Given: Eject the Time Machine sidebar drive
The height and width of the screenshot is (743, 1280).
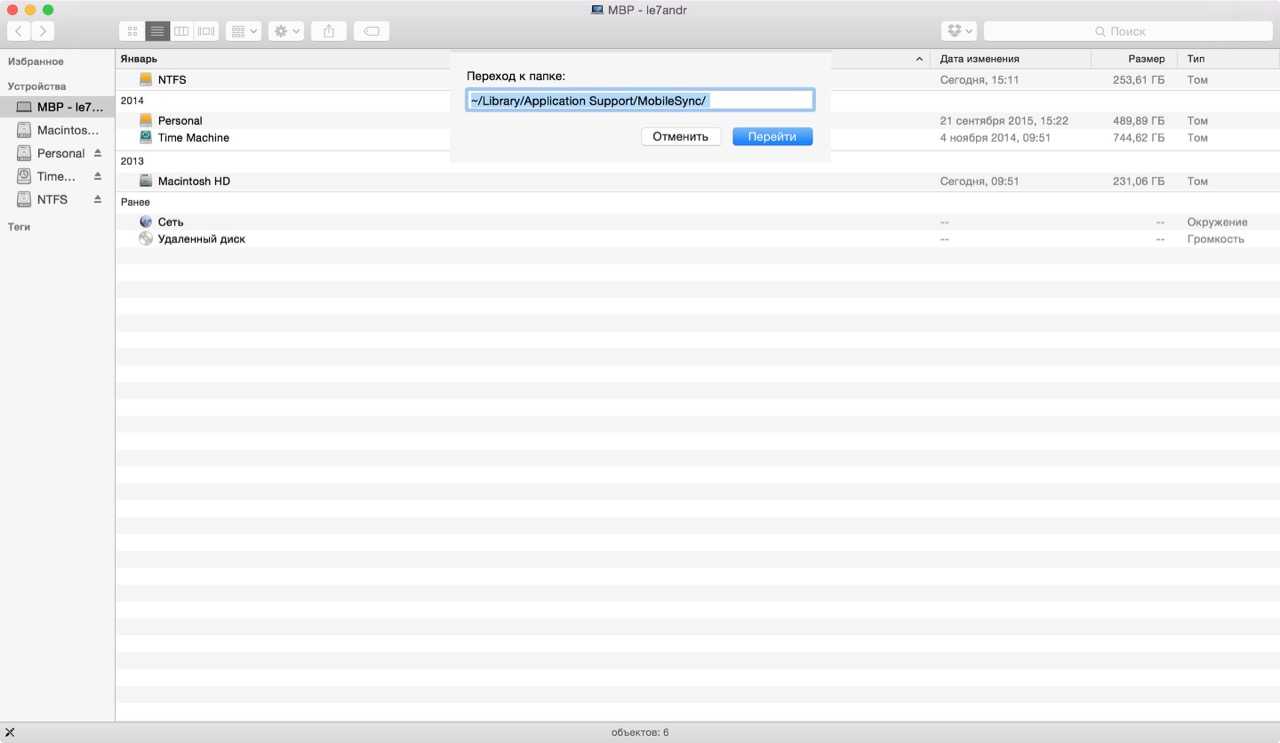Looking at the screenshot, I should 98,176.
